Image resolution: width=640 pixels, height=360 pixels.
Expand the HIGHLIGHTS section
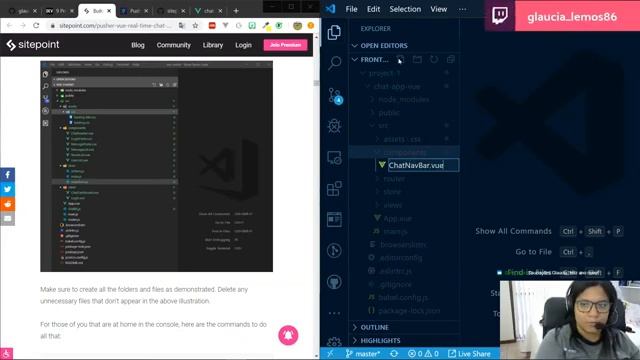[376, 340]
